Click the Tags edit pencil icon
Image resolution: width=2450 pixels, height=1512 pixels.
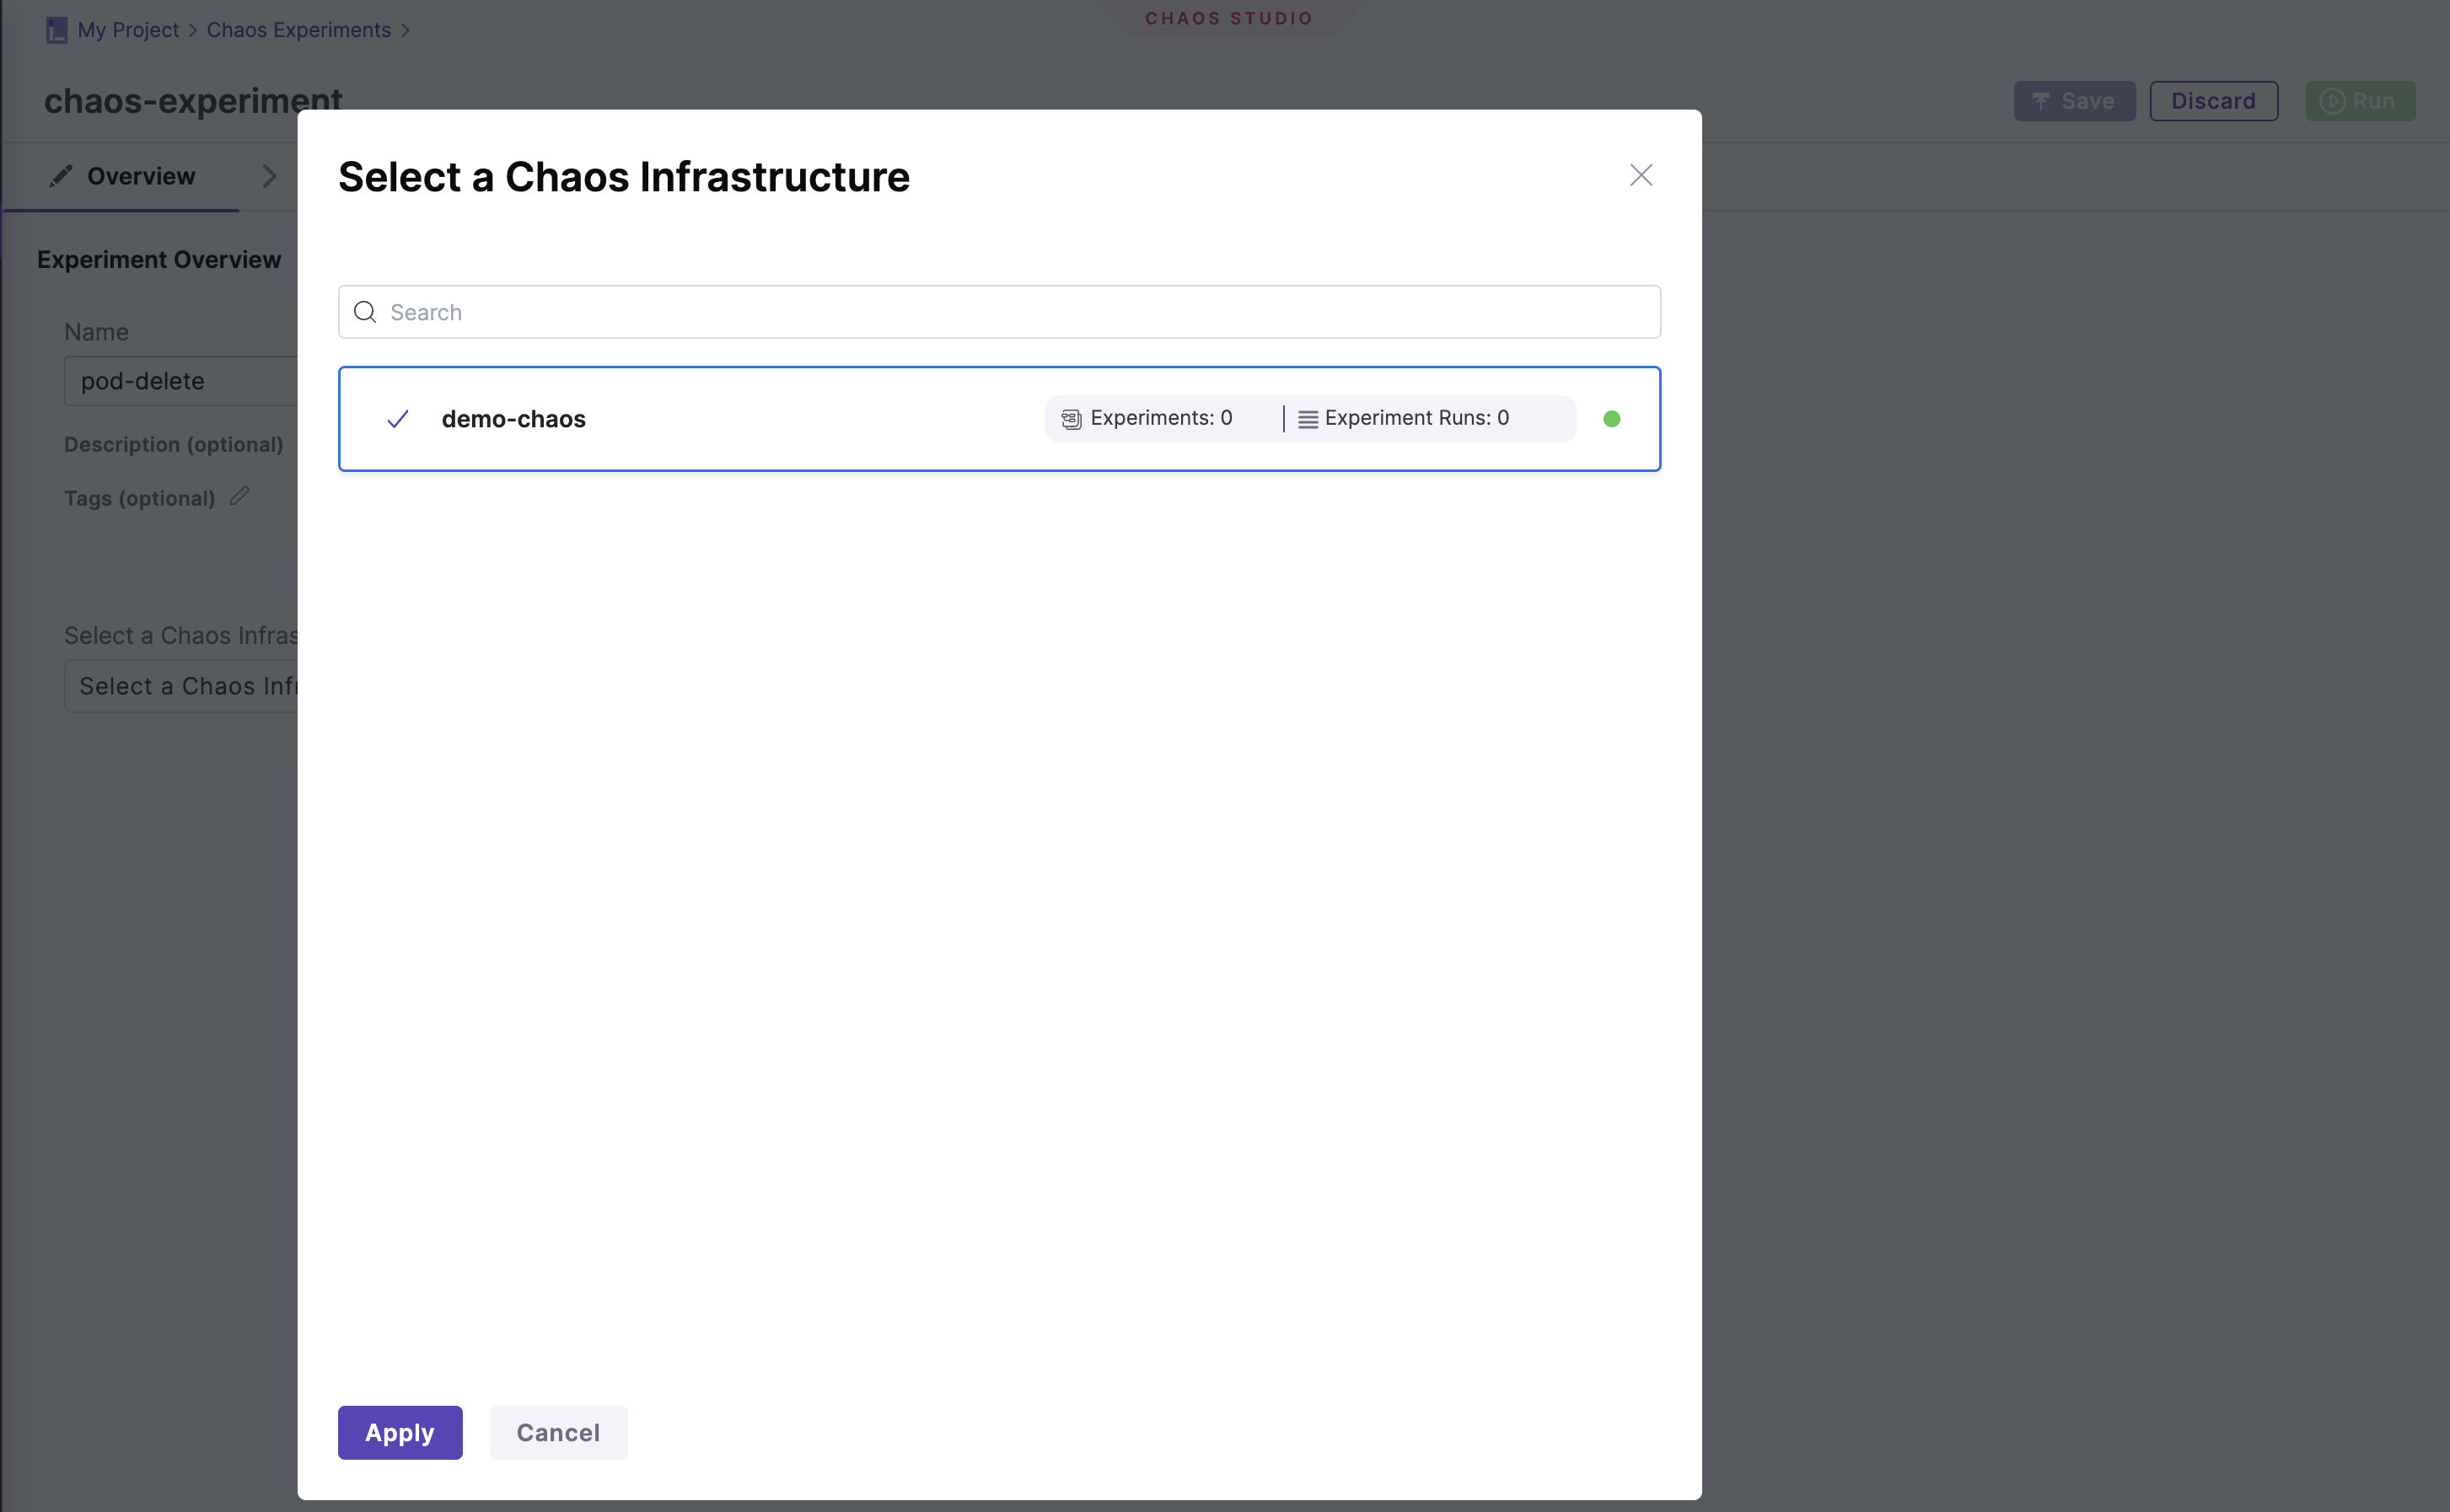click(239, 496)
